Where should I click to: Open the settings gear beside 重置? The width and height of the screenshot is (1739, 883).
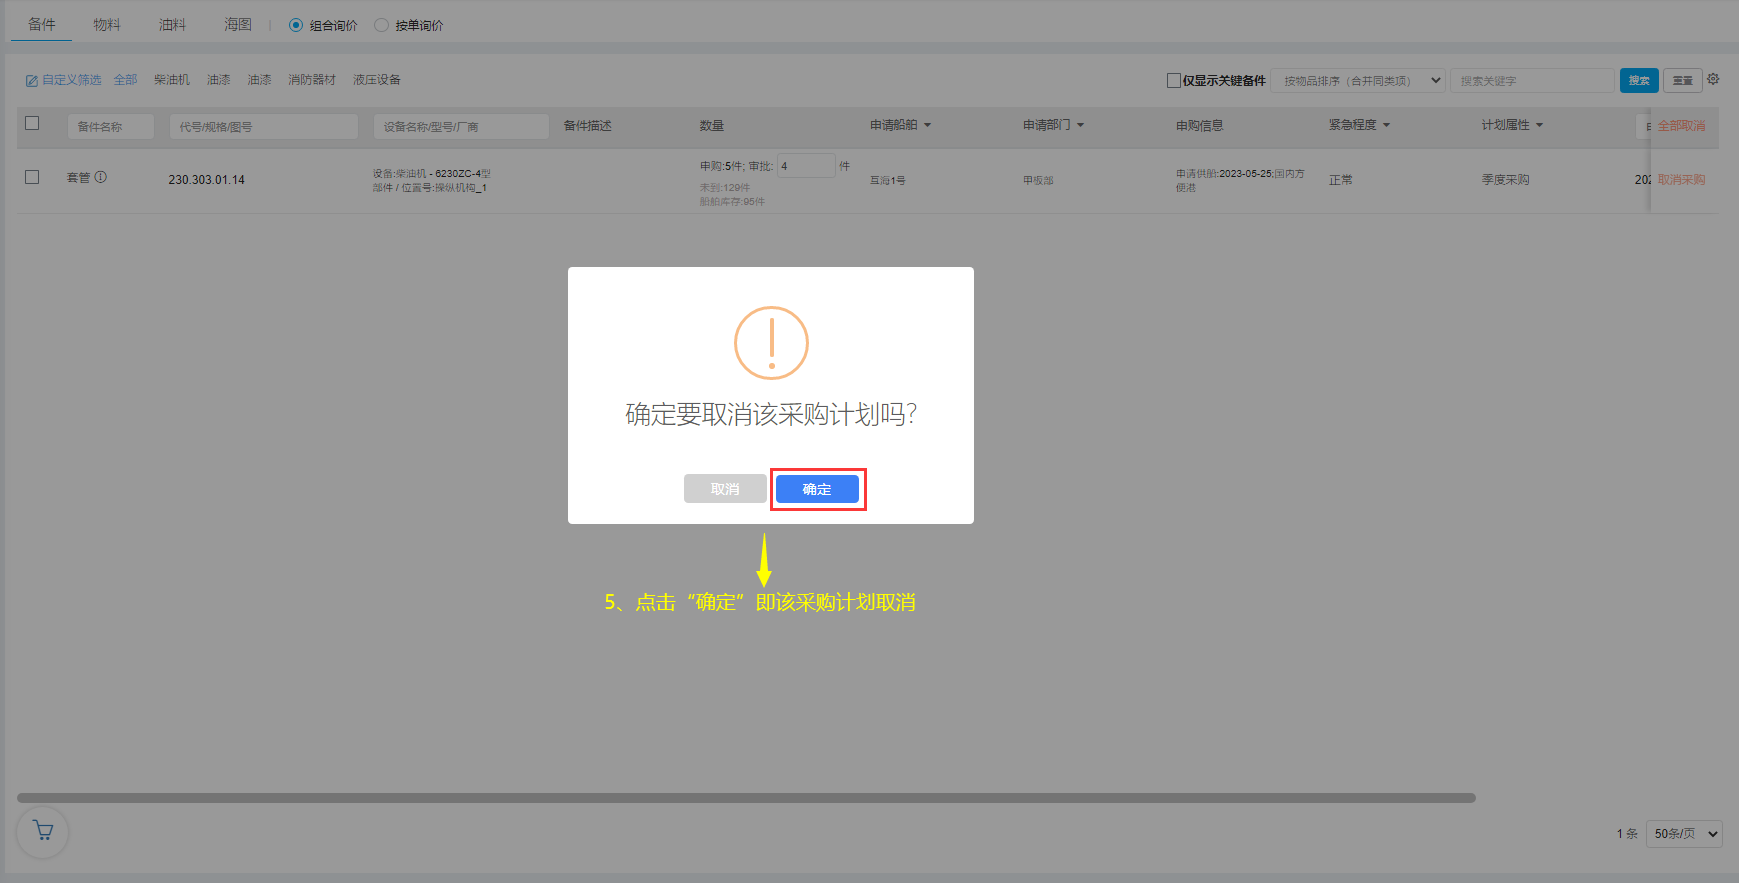click(x=1713, y=79)
